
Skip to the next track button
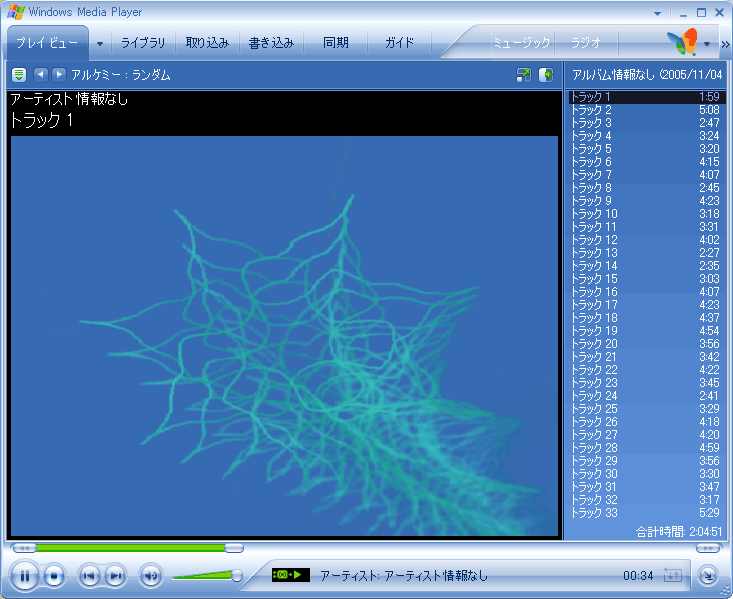point(115,576)
